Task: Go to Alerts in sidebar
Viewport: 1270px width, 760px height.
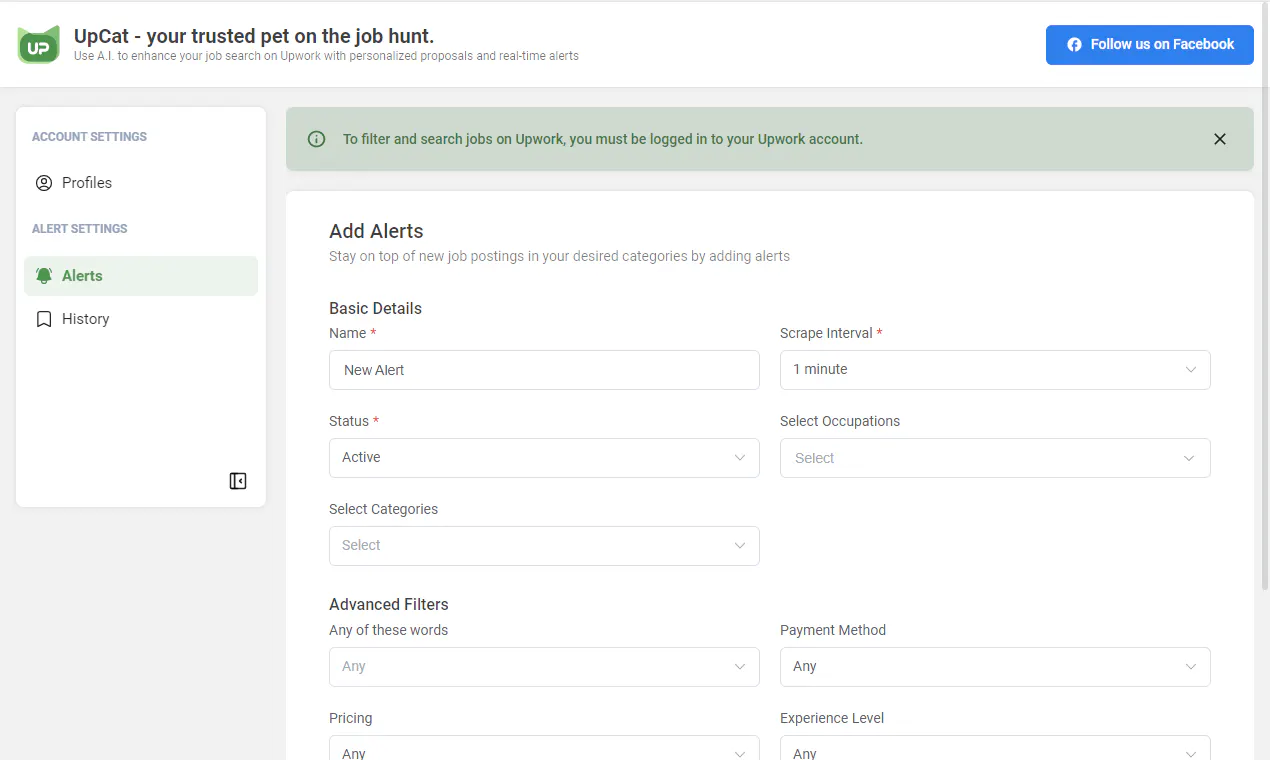Action: coord(141,276)
